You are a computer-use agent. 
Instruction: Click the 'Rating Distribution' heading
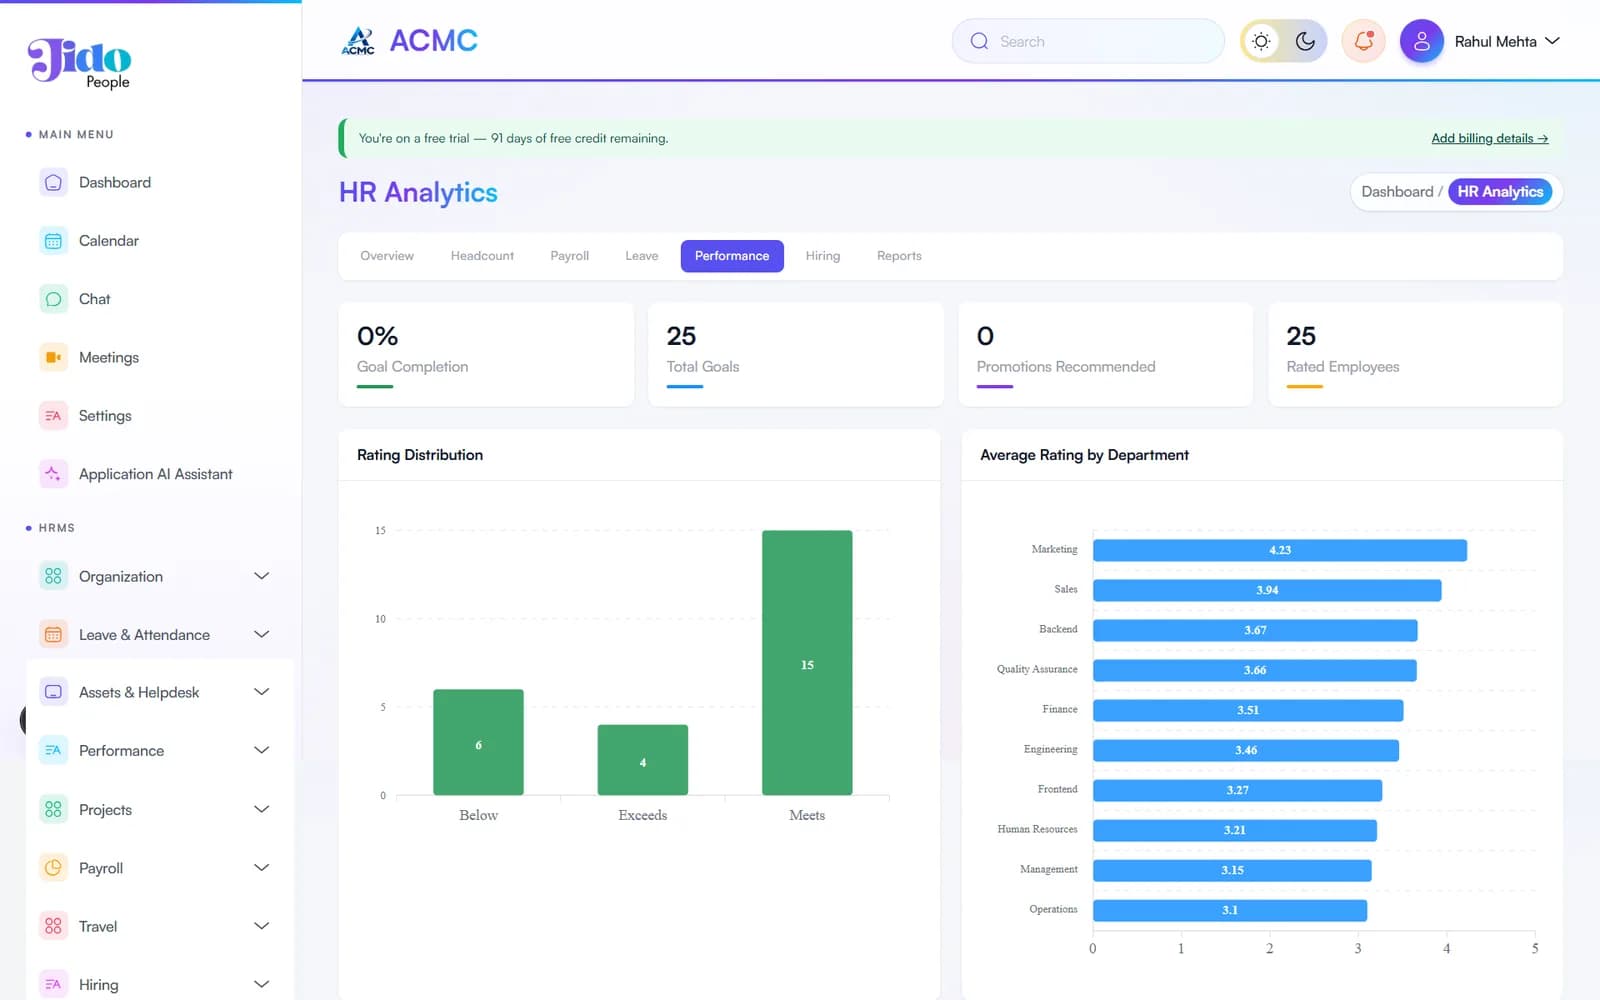click(x=420, y=455)
